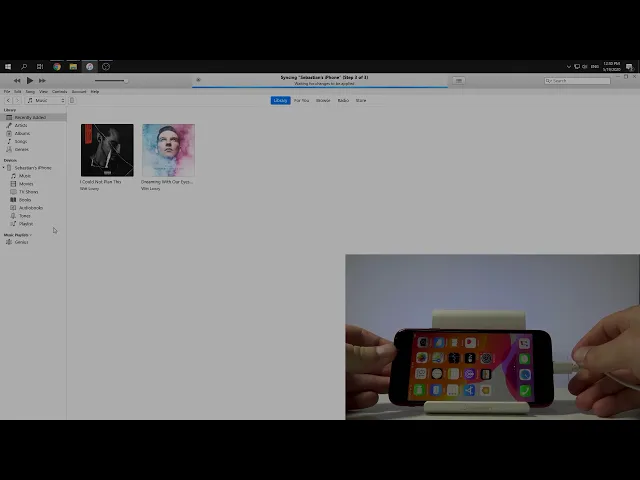This screenshot has width=640, height=480.
Task: Adjust the volume slider
Action: pos(110,80)
